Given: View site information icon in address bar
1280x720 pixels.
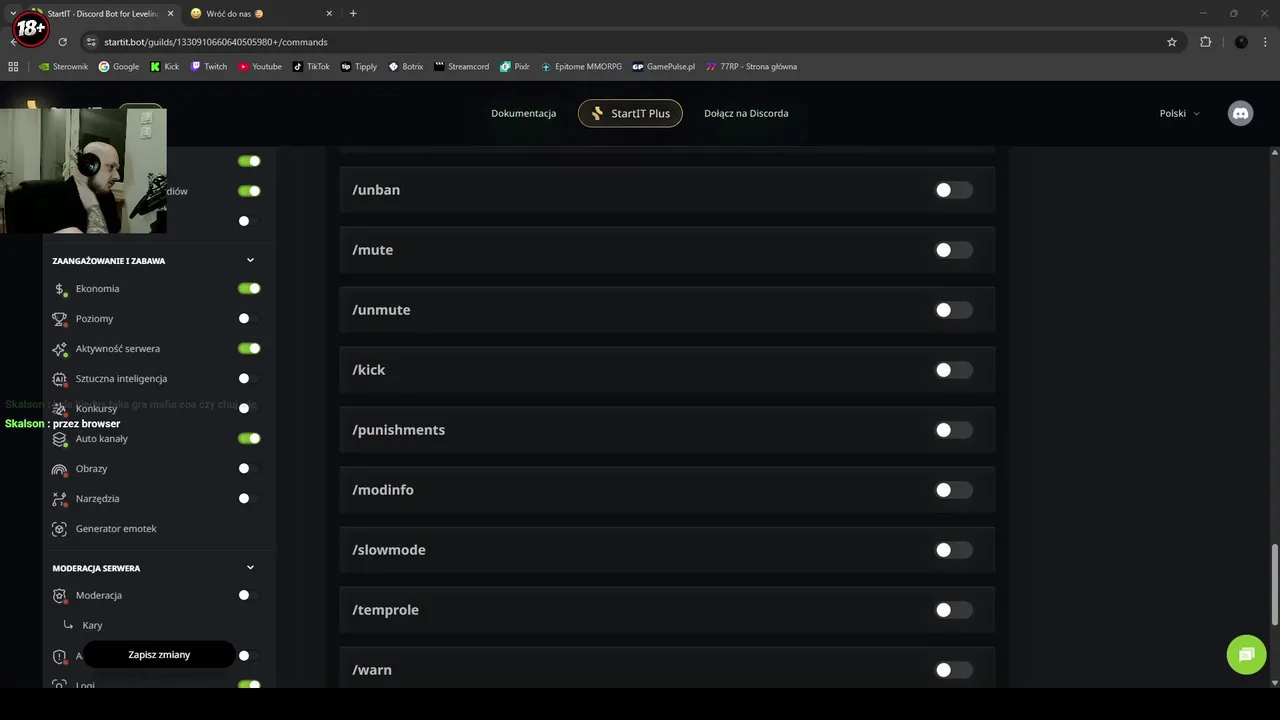Looking at the screenshot, I should pos(91,42).
